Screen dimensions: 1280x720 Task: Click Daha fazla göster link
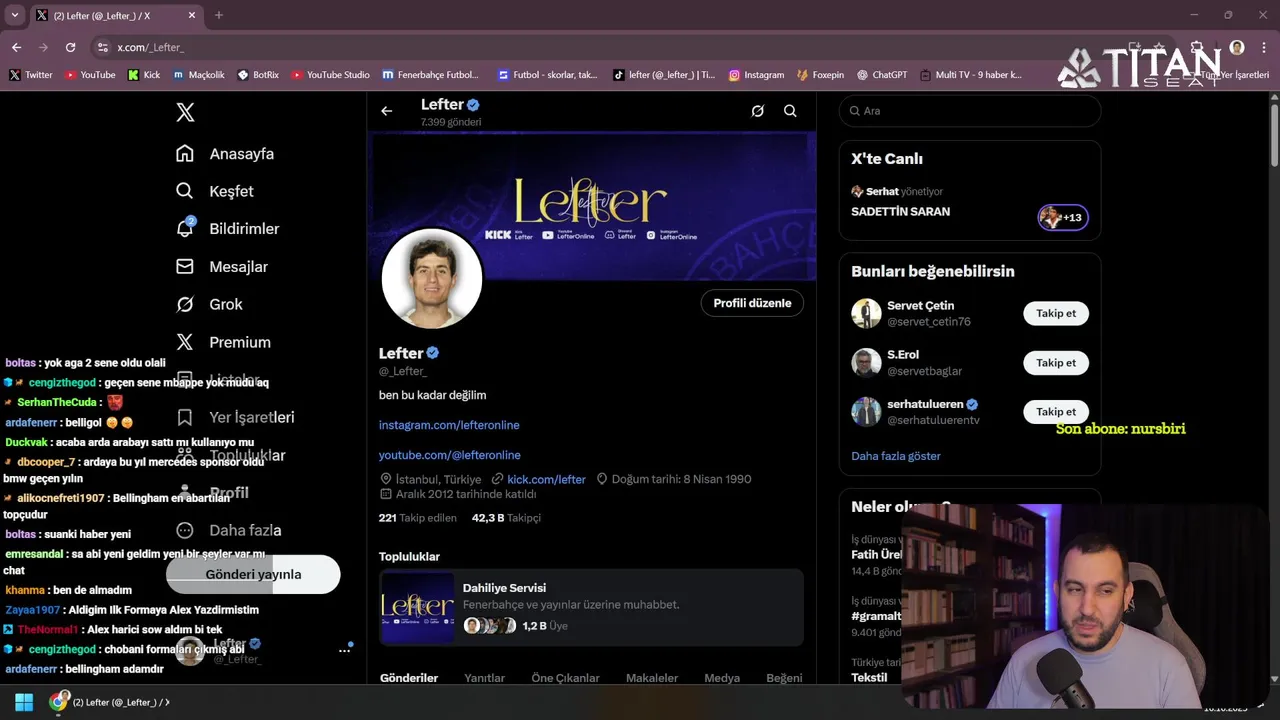[x=896, y=456]
